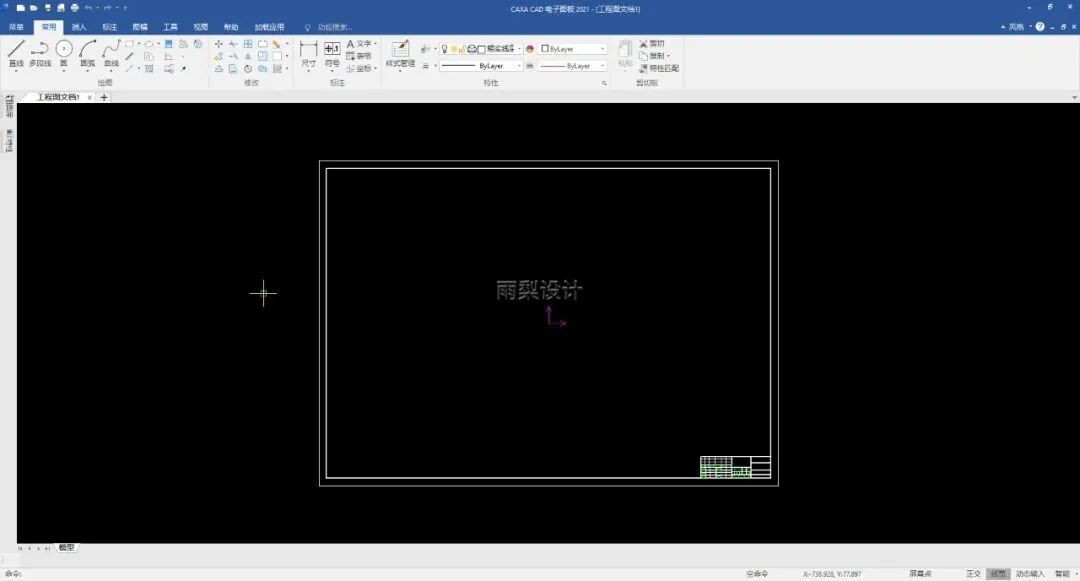Click the help question mark icon

(x=1040, y=27)
